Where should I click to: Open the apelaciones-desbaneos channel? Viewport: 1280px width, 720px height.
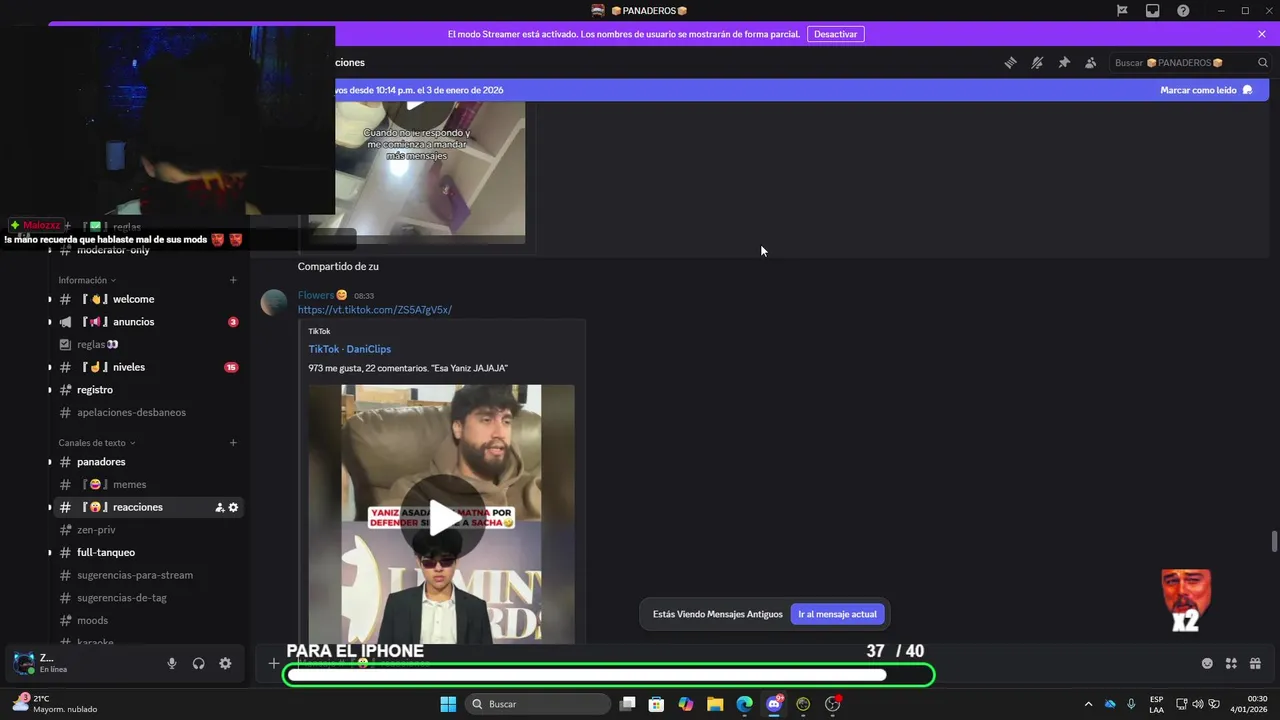pos(148,412)
